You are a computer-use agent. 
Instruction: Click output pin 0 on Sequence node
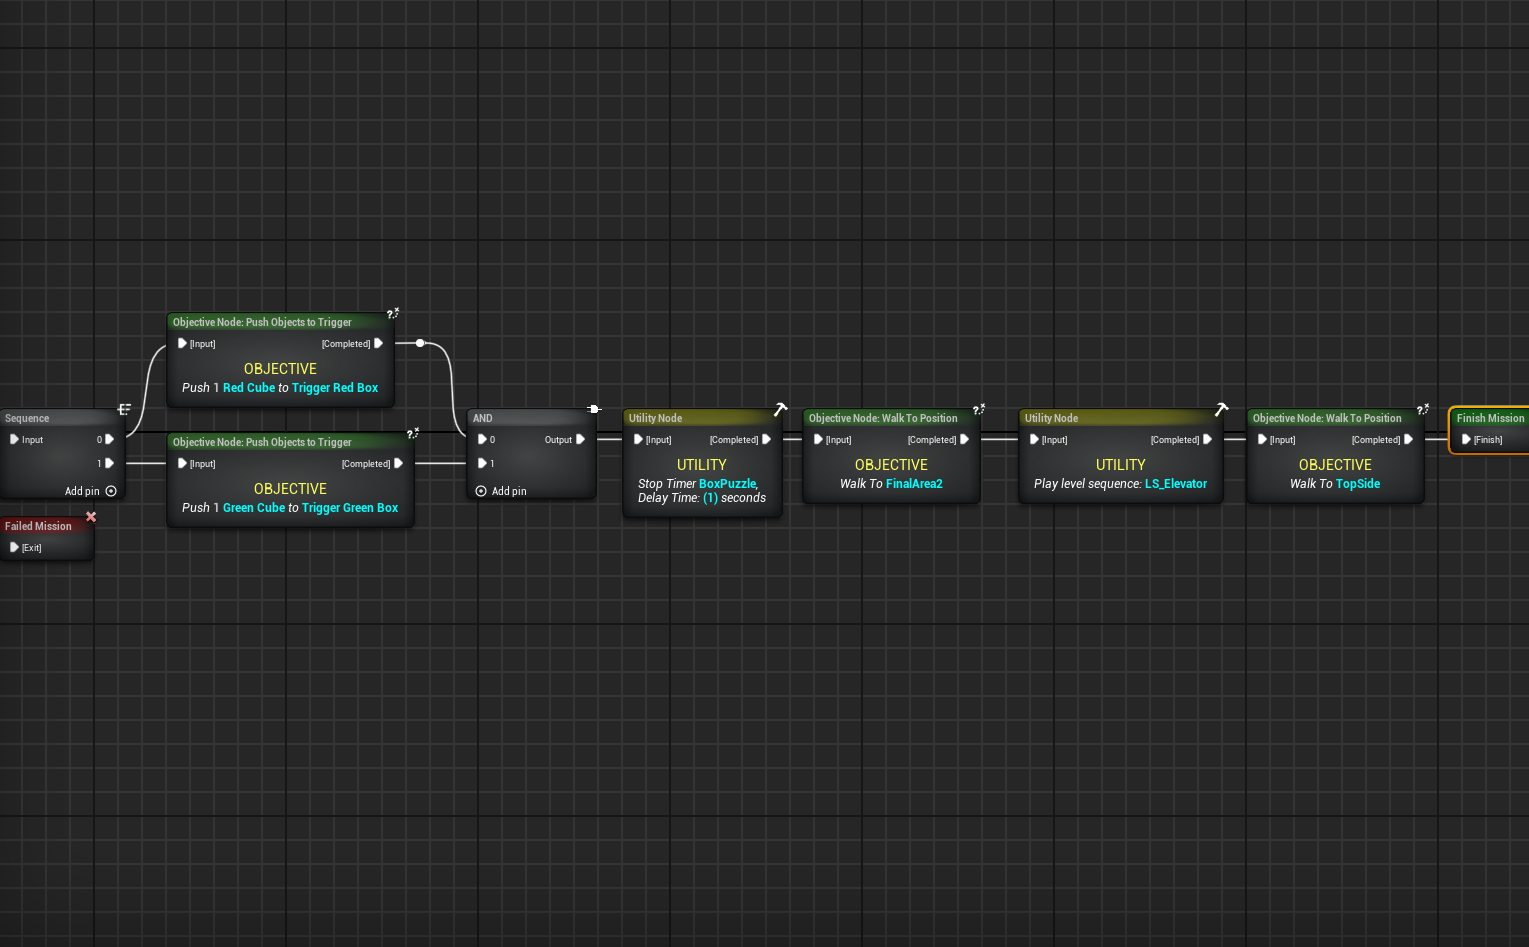click(x=109, y=439)
